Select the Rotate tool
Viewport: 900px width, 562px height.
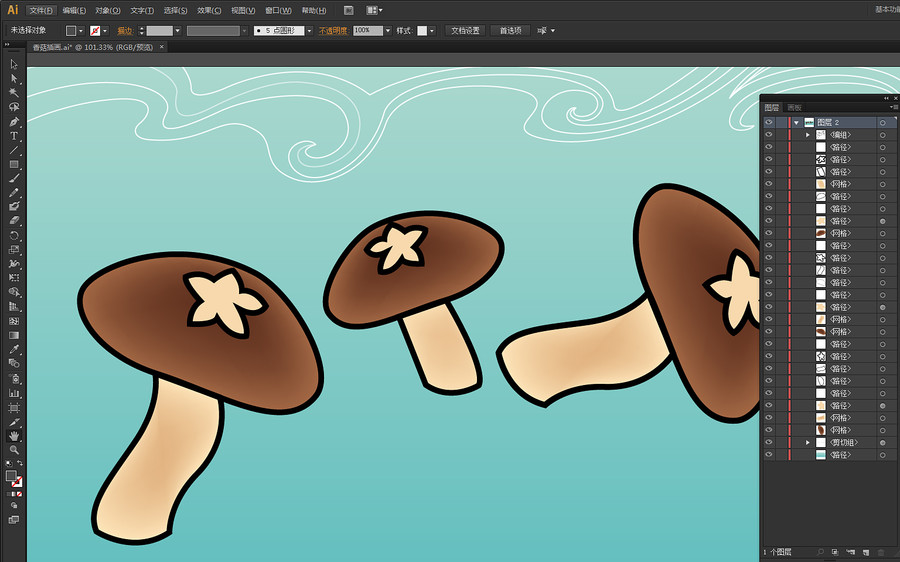[x=14, y=235]
